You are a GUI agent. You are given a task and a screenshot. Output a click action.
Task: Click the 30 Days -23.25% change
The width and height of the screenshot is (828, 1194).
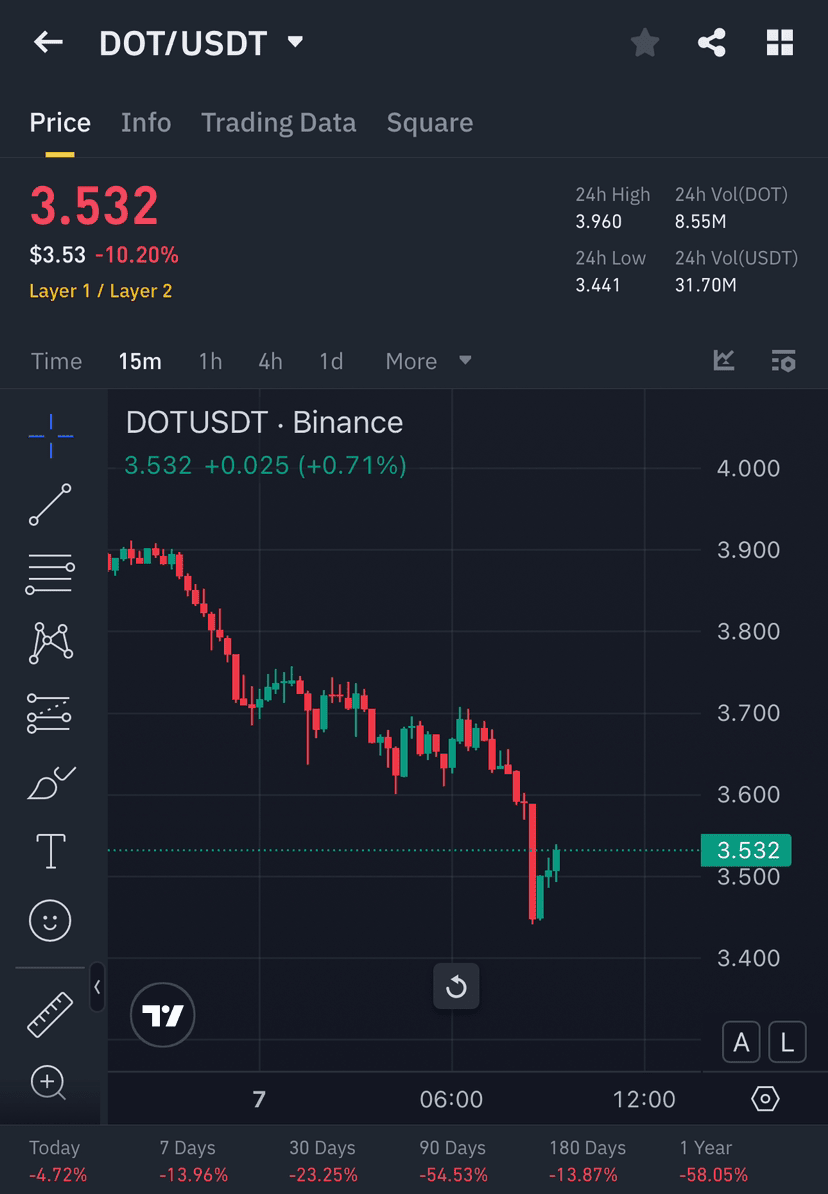point(322,1161)
